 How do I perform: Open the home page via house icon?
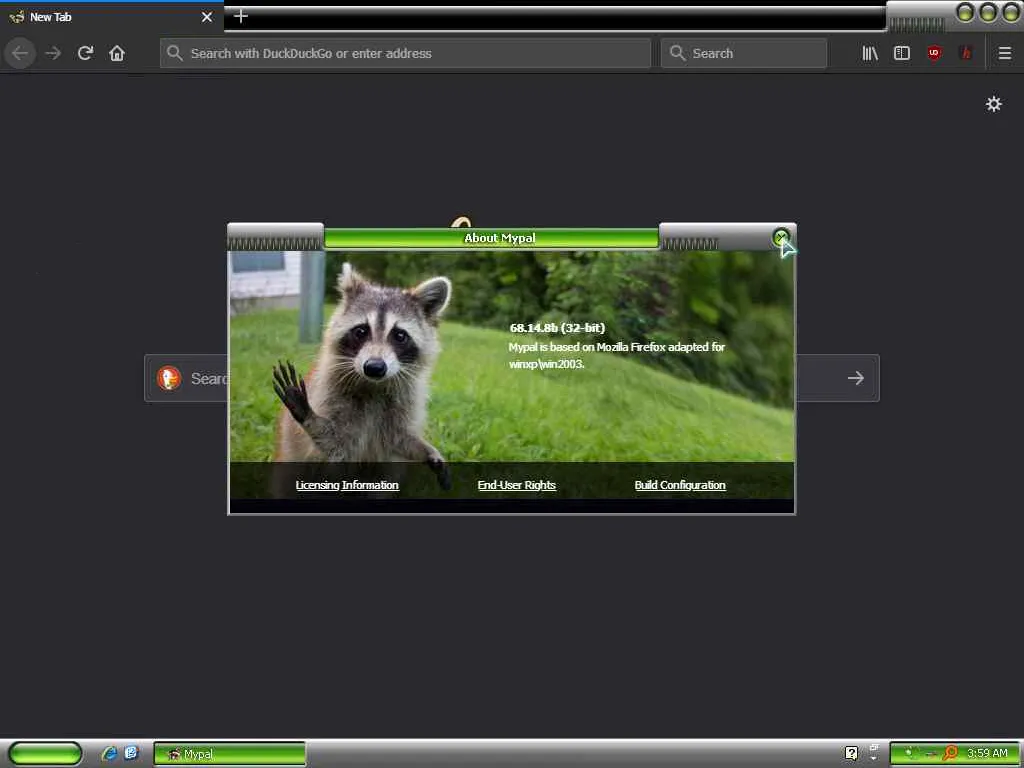tap(117, 53)
